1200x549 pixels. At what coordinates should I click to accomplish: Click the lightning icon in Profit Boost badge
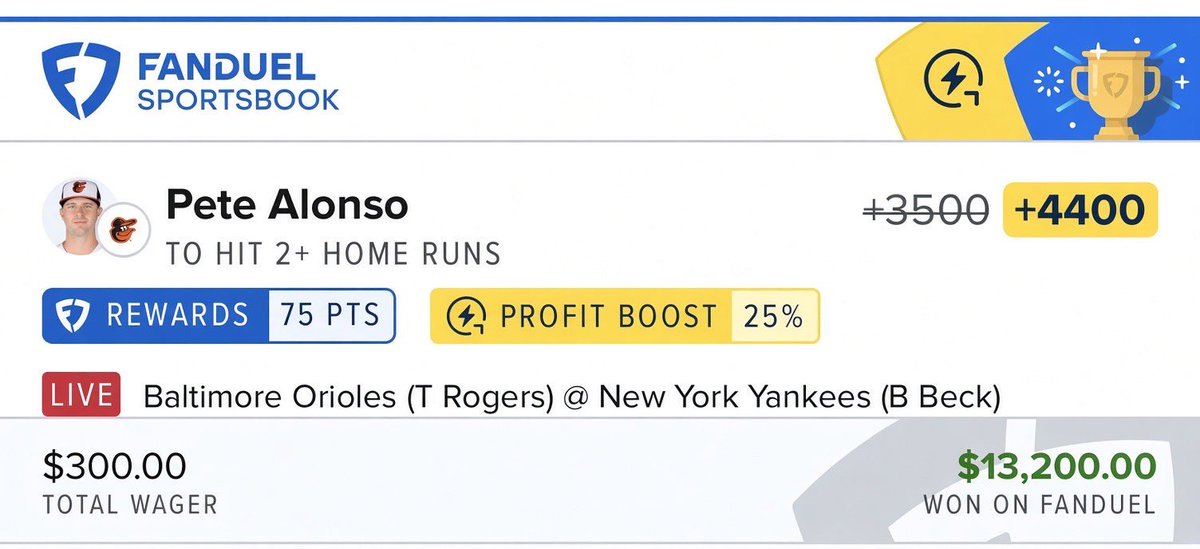point(466,316)
